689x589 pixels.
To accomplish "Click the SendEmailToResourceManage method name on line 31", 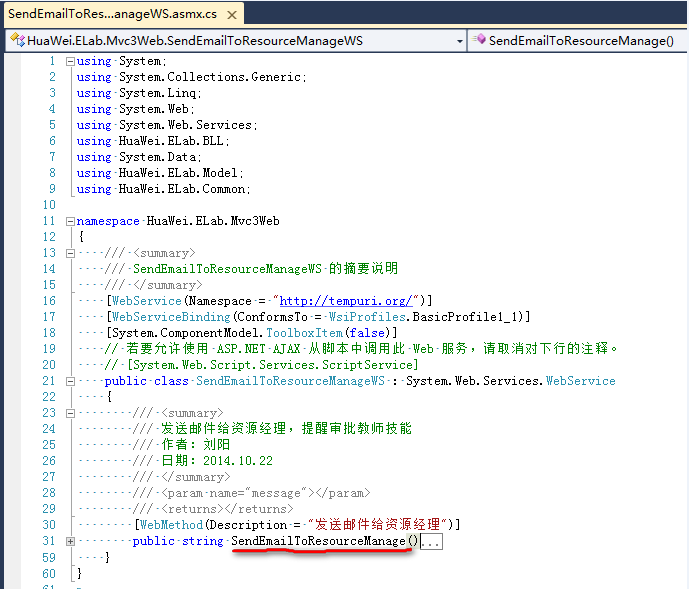I will coord(318,541).
